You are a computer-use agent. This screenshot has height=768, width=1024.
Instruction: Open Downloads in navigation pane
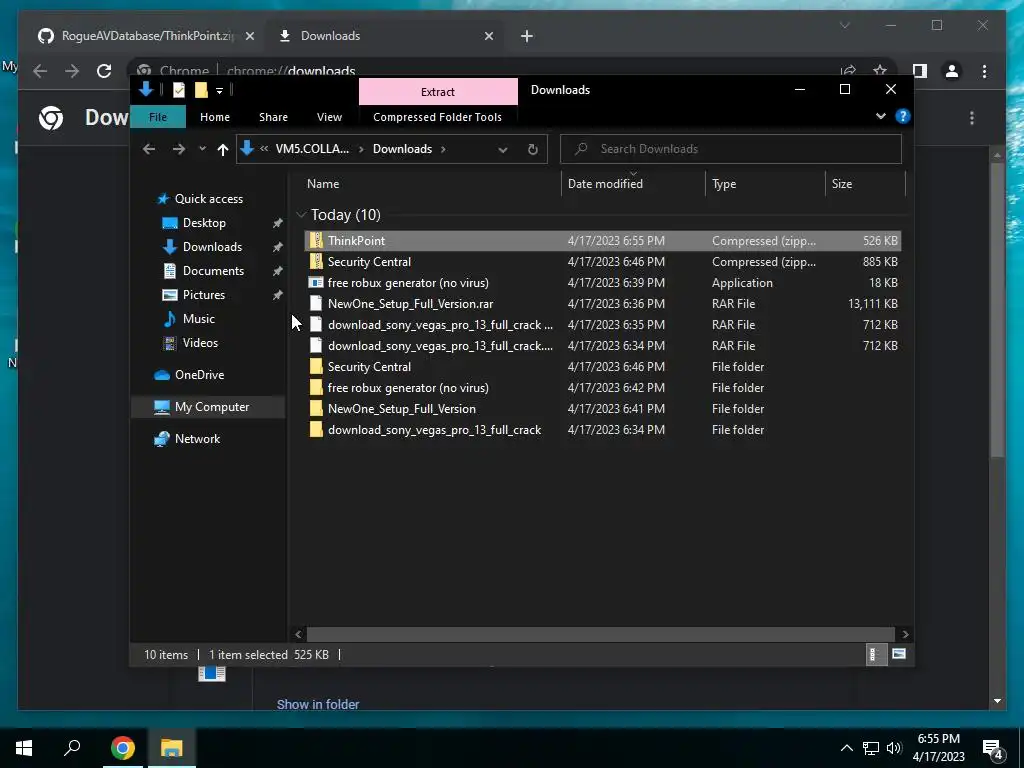pyautogui.click(x=212, y=247)
